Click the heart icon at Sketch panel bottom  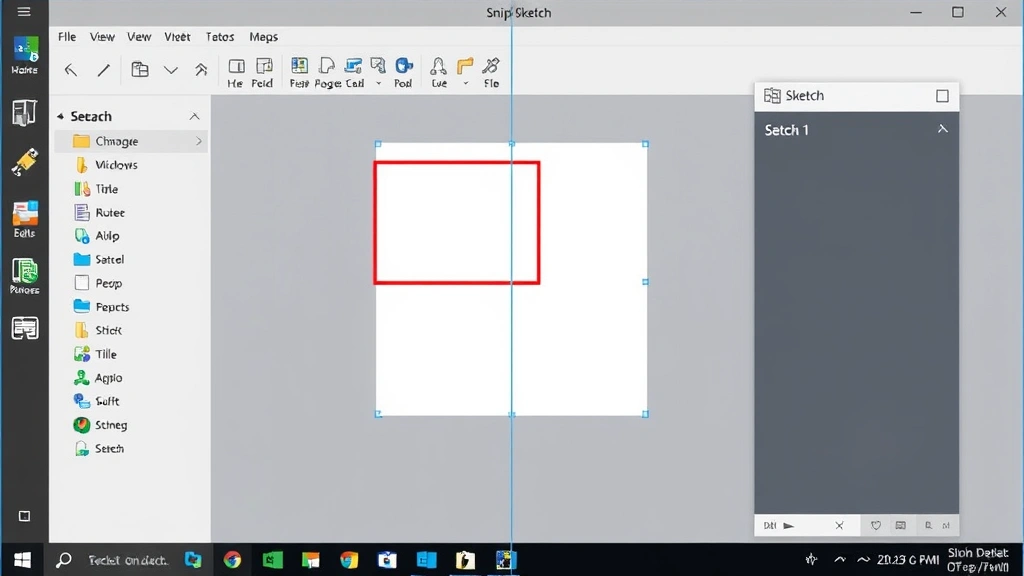[x=876, y=525]
